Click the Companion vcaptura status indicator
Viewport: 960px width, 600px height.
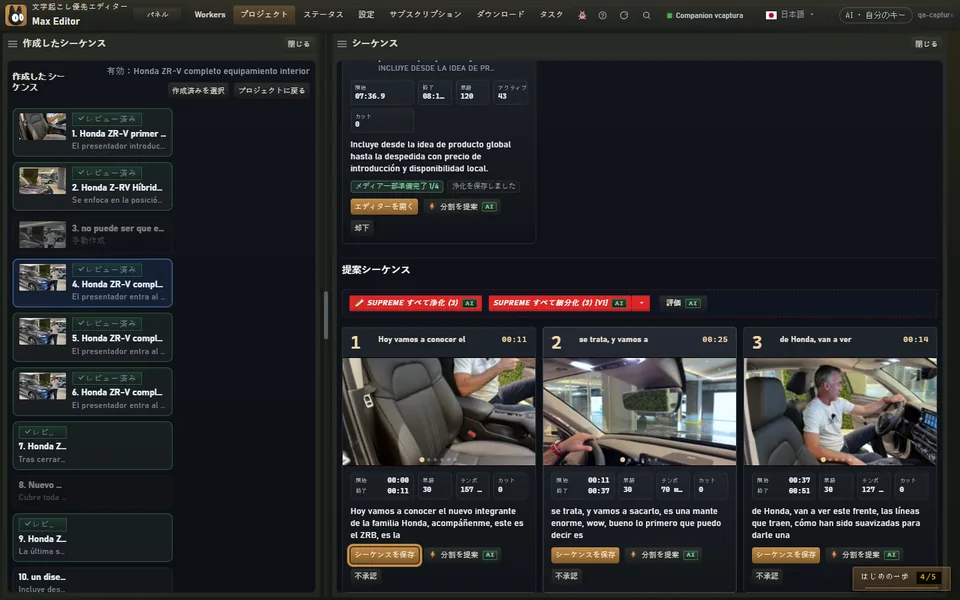[705, 15]
